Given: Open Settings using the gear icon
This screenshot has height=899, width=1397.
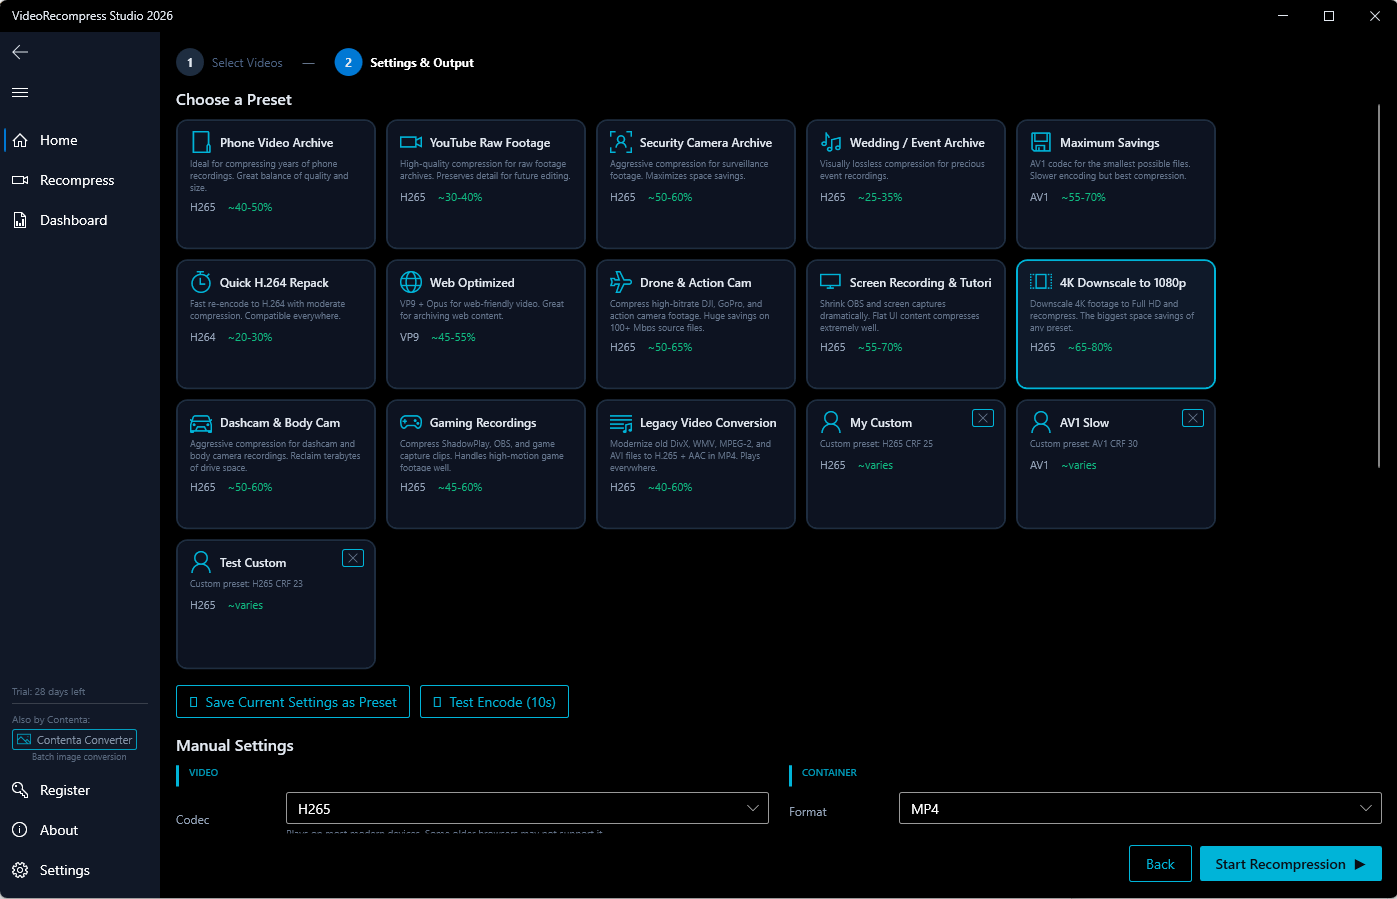Looking at the screenshot, I should [21, 870].
